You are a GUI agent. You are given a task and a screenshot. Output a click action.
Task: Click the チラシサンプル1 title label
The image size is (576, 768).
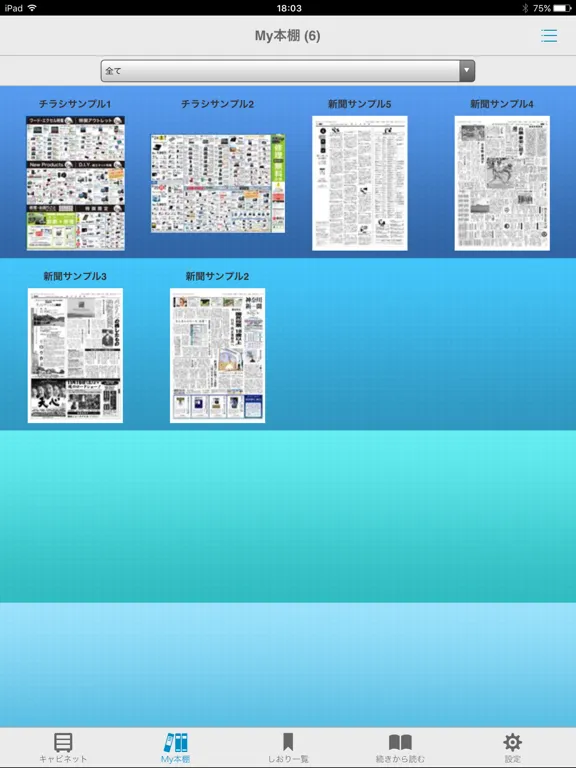[x=75, y=104]
